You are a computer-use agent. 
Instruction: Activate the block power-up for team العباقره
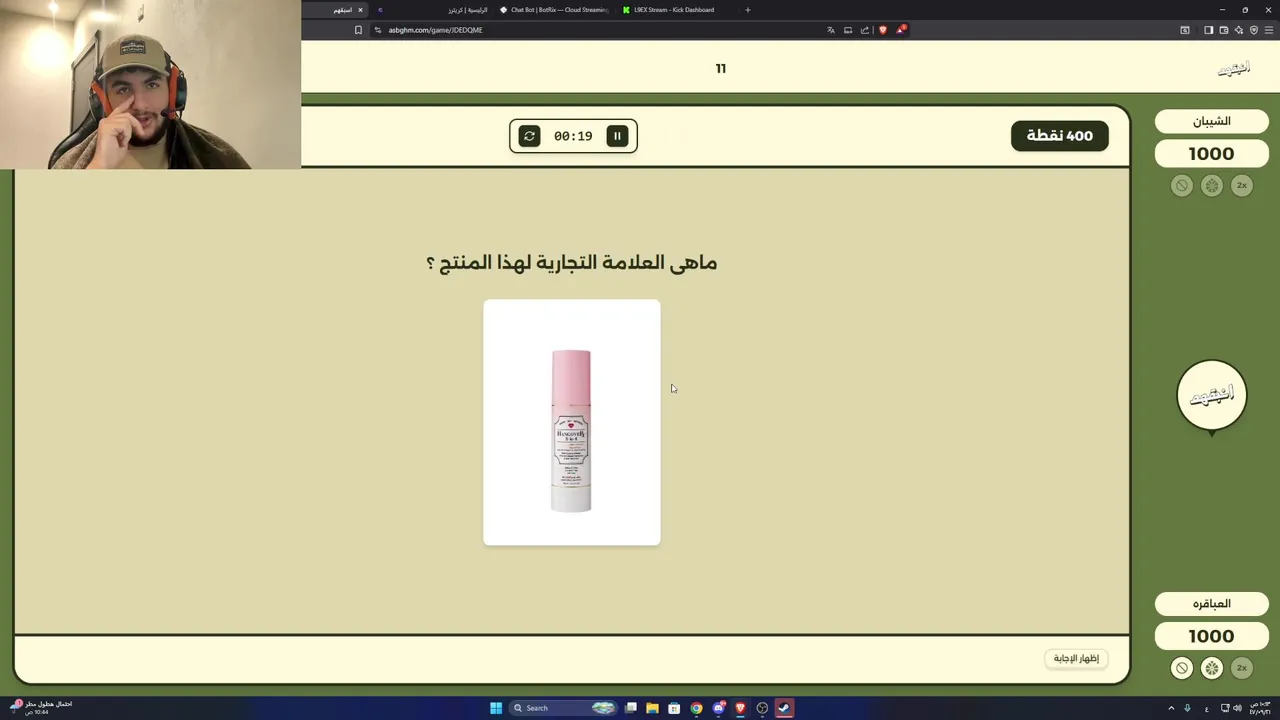(1182, 668)
